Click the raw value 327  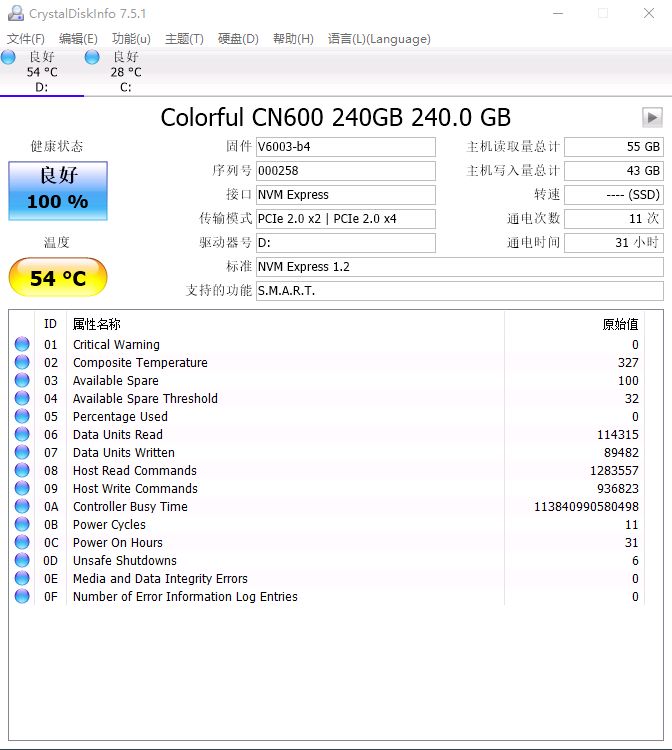(x=628, y=363)
